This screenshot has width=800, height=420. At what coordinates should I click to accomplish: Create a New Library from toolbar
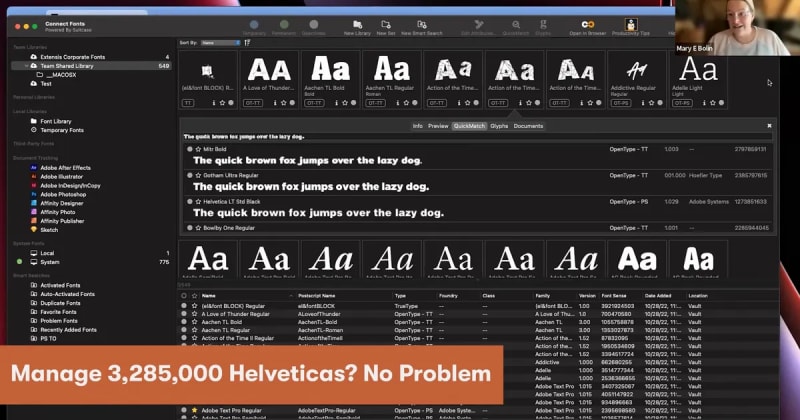click(357, 24)
